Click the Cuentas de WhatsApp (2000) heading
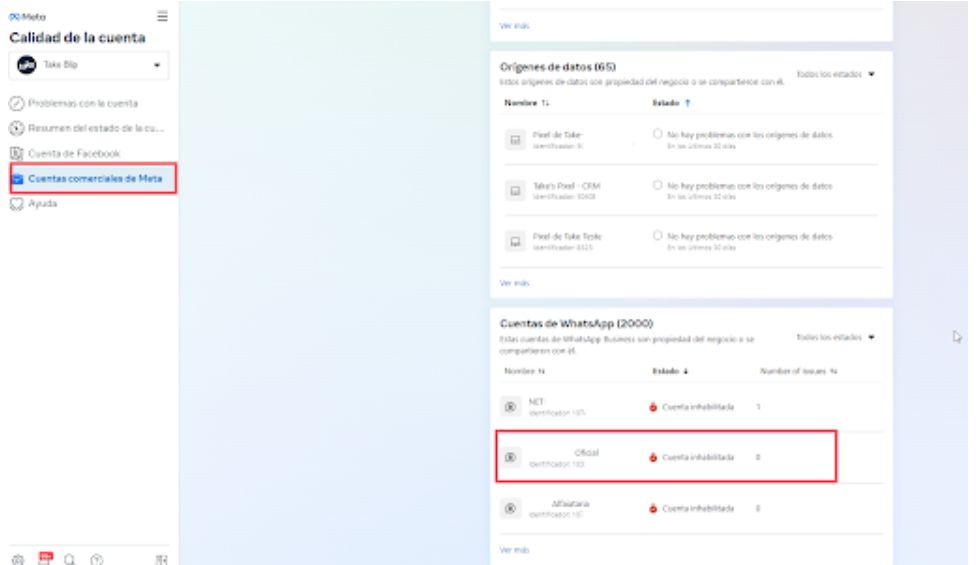Image resolution: width=976 pixels, height=565 pixels. click(576, 324)
